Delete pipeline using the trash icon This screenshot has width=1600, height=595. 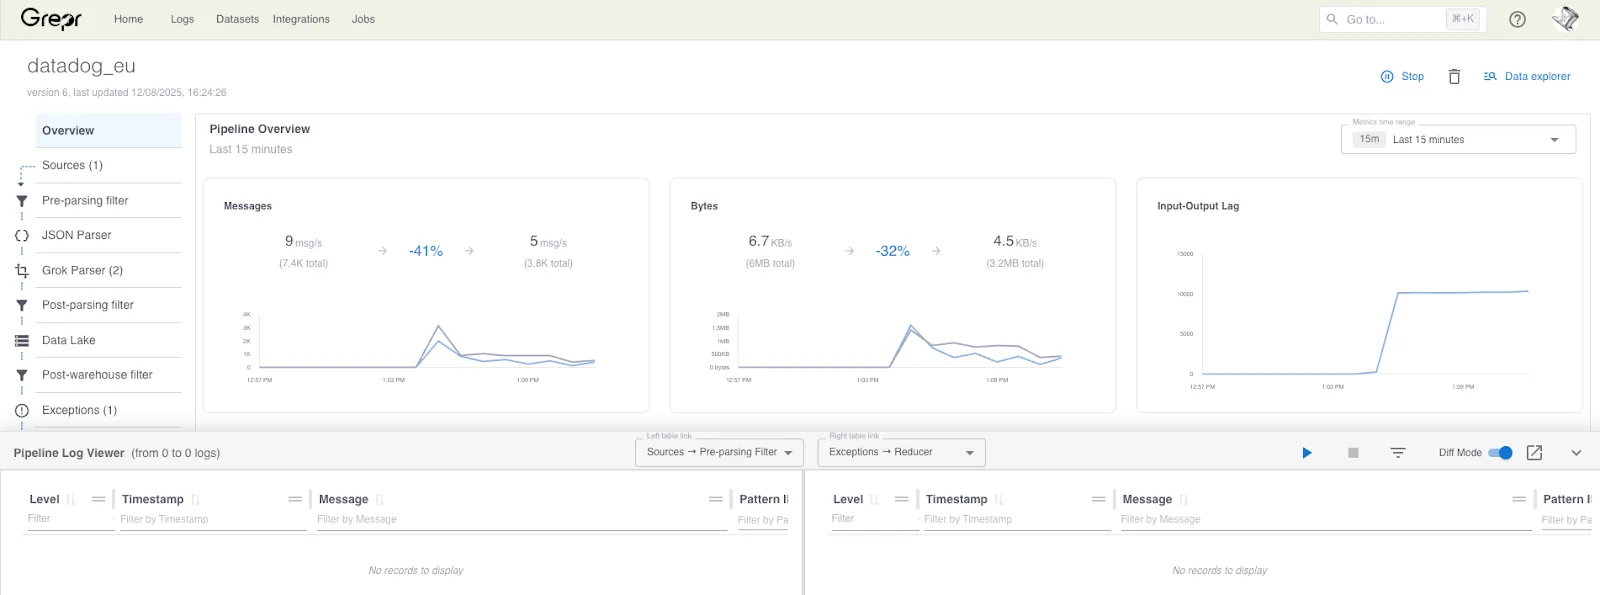tap(1454, 76)
